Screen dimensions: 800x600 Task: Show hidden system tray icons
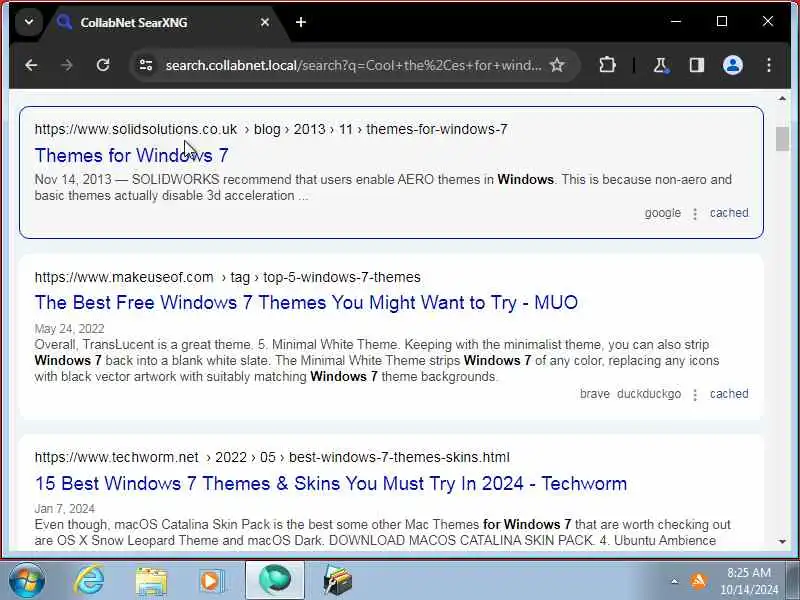point(674,581)
